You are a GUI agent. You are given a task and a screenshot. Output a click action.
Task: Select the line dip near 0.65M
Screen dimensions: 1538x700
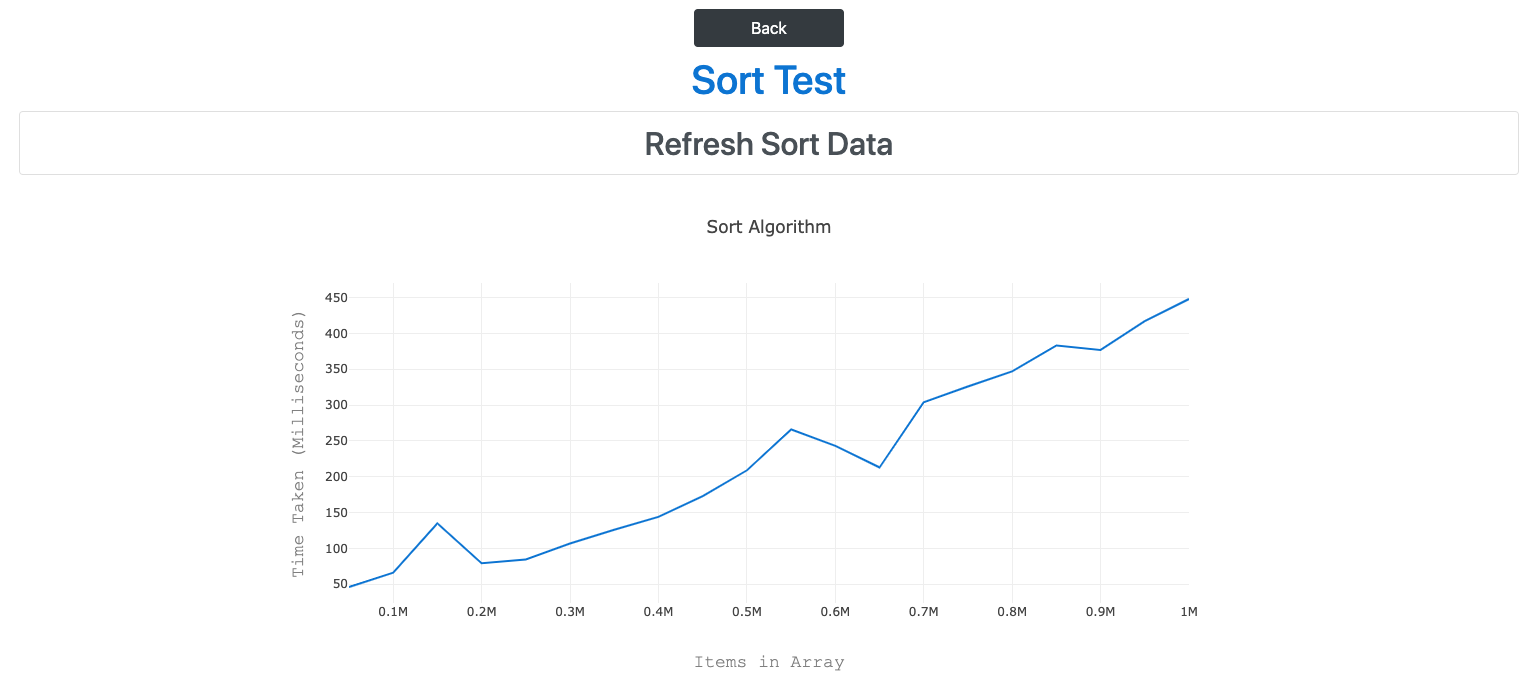[879, 467]
